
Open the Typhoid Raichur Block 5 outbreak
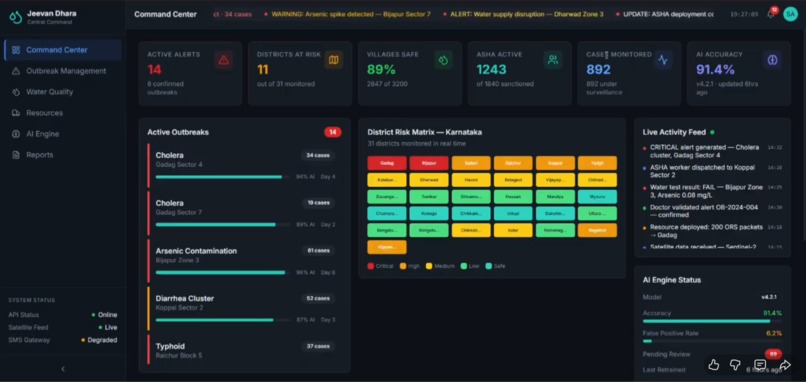(244, 350)
